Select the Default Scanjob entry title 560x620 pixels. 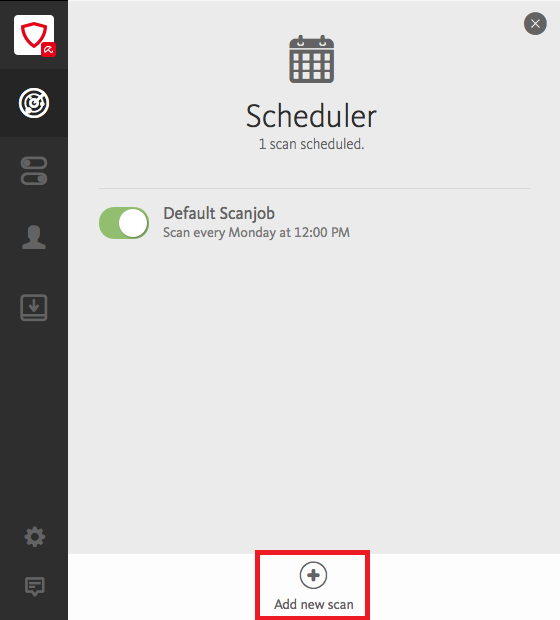coord(219,214)
